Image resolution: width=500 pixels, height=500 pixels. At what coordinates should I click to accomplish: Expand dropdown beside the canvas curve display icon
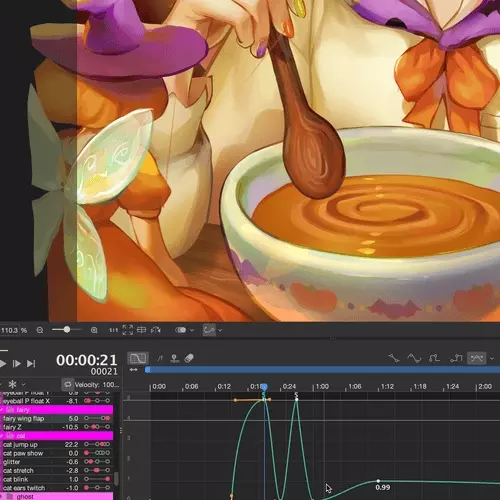pyautogui.click(x=220, y=330)
